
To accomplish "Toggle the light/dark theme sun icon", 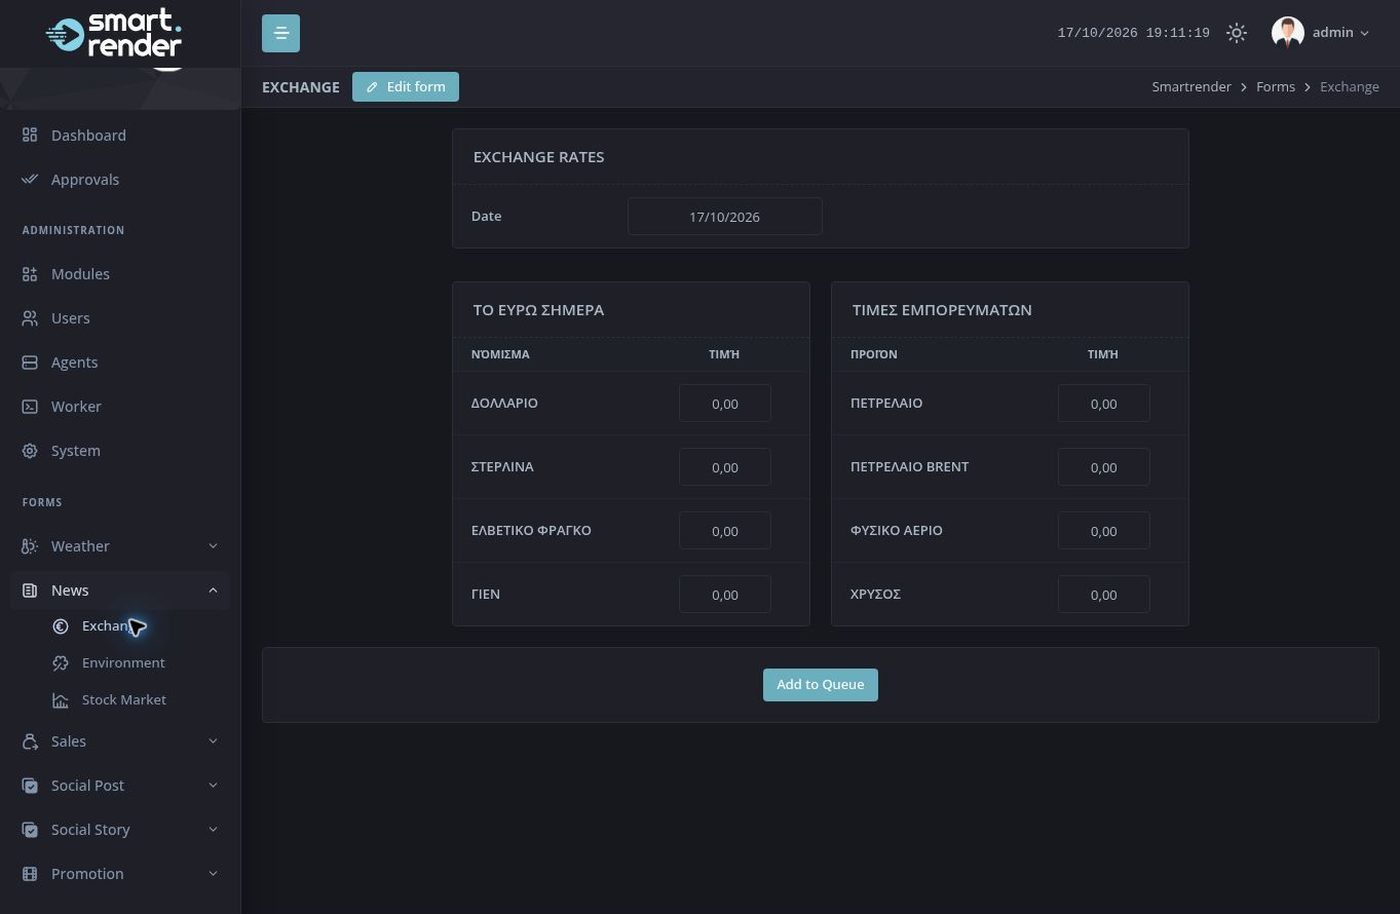I will (x=1237, y=33).
